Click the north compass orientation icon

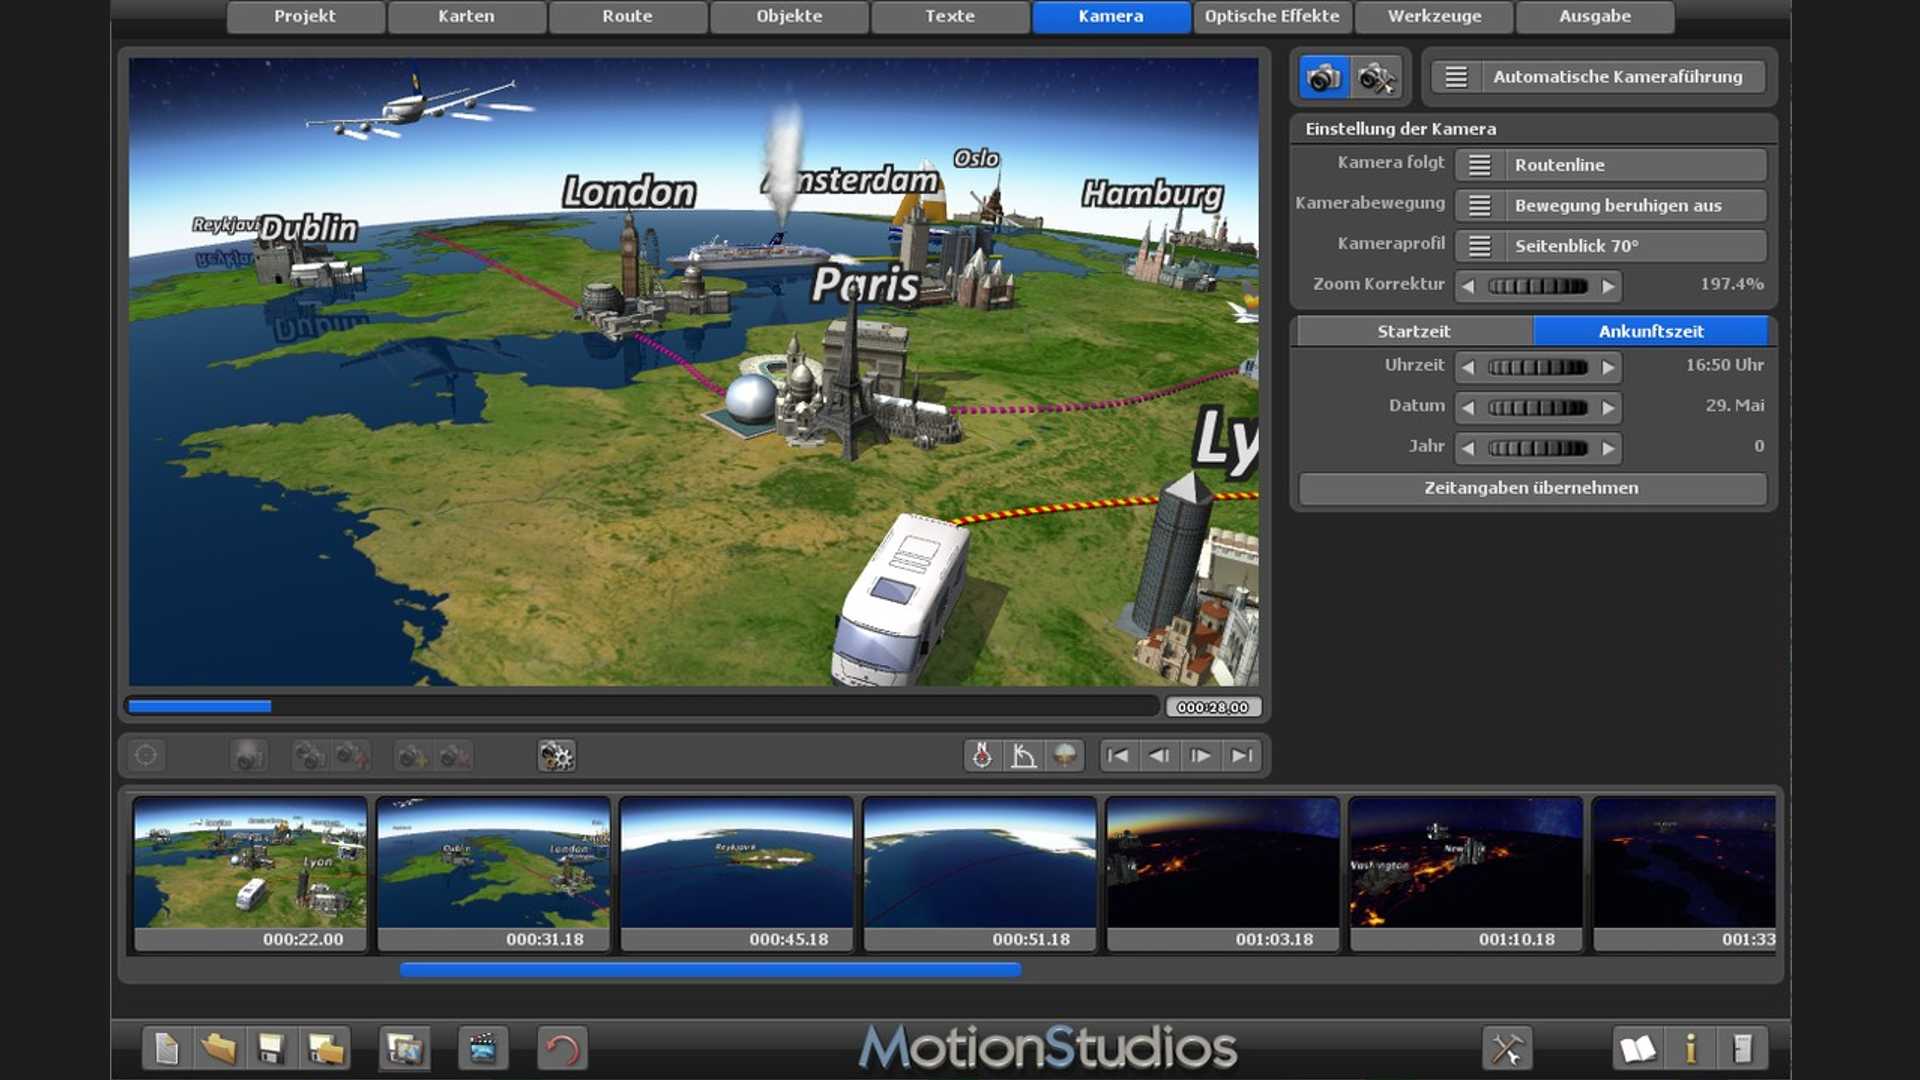982,756
